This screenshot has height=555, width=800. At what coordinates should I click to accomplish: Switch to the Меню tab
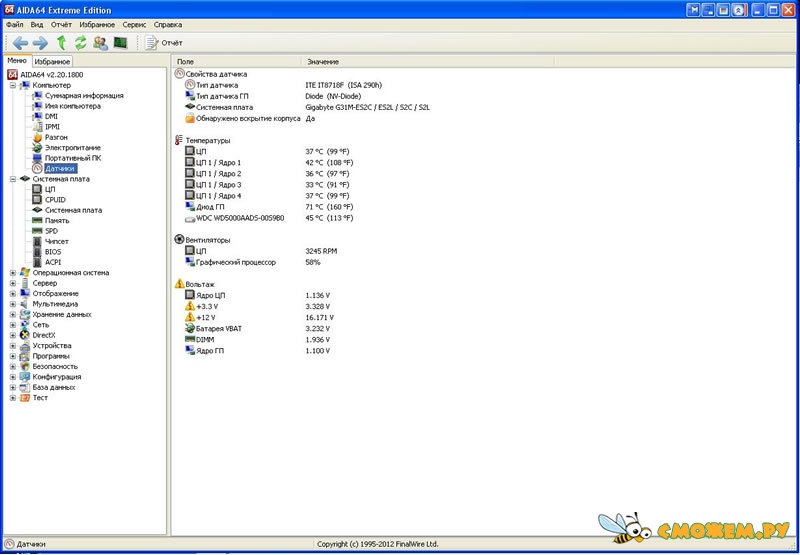click(17, 61)
